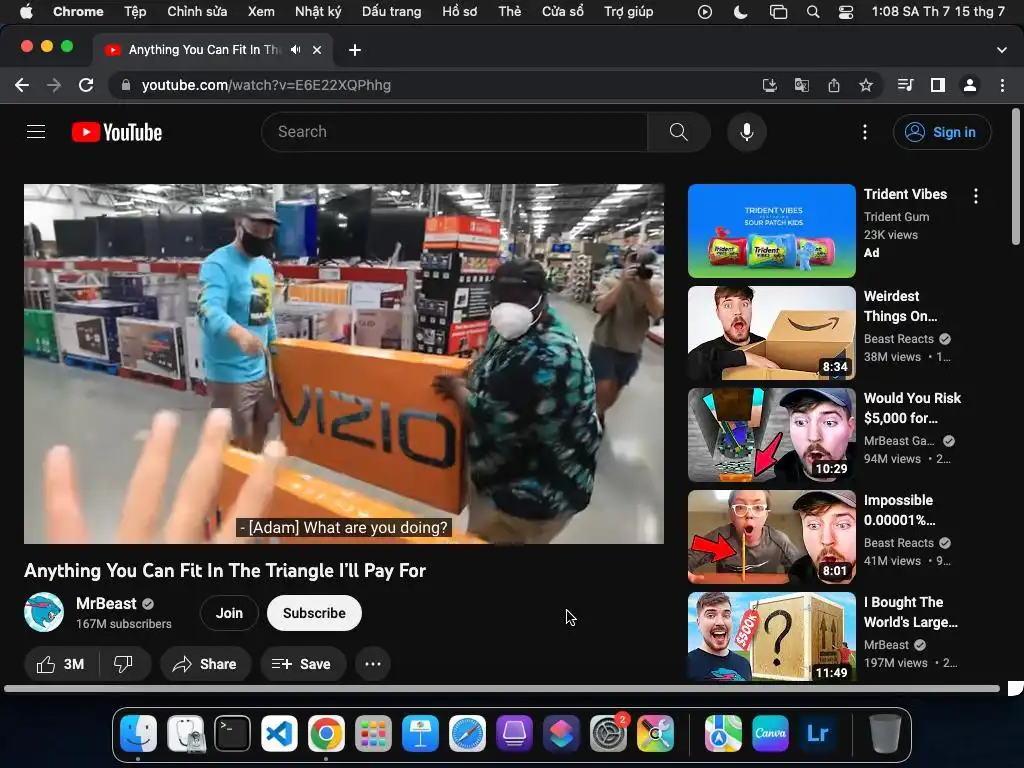
Task: Install app icon in address bar
Action: pyautogui.click(x=770, y=86)
